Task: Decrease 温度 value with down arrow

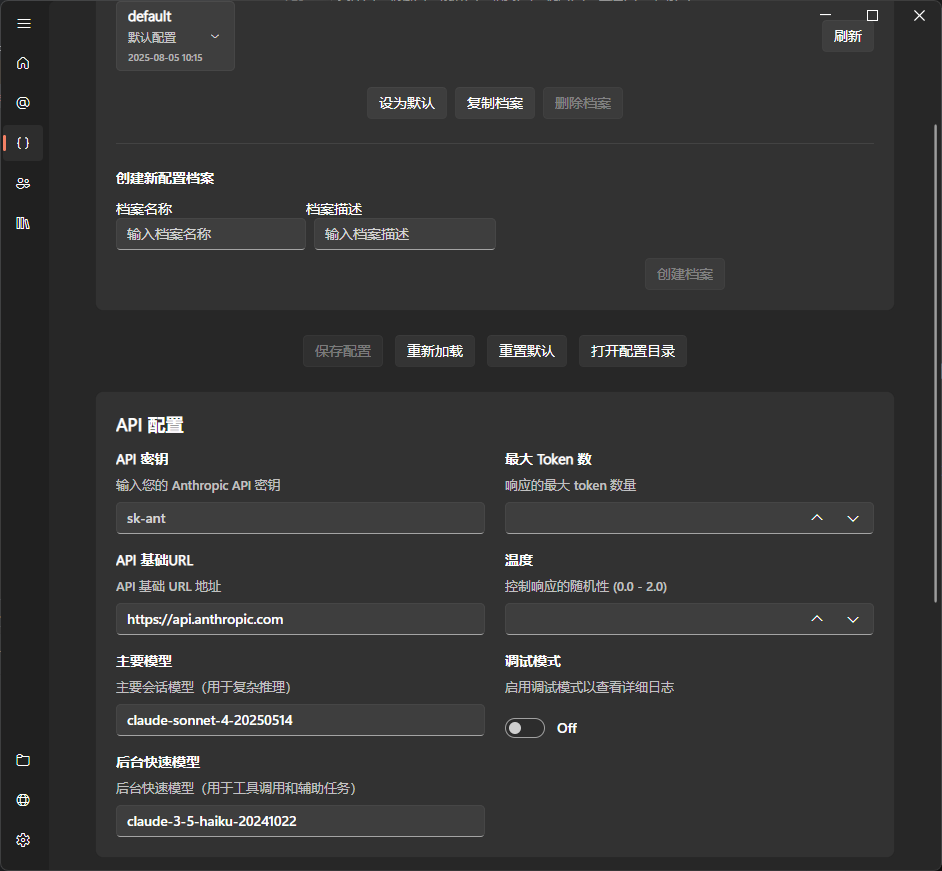Action: point(853,619)
